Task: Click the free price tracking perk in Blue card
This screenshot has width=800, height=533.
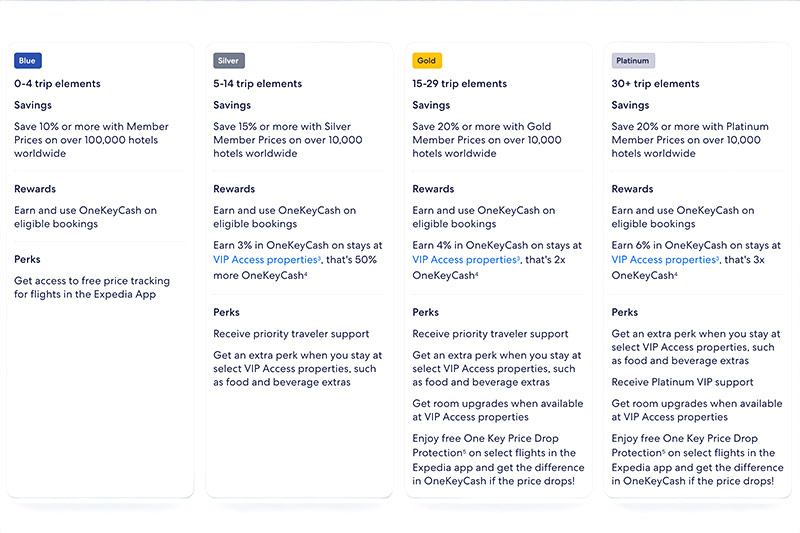Action: click(x=92, y=288)
